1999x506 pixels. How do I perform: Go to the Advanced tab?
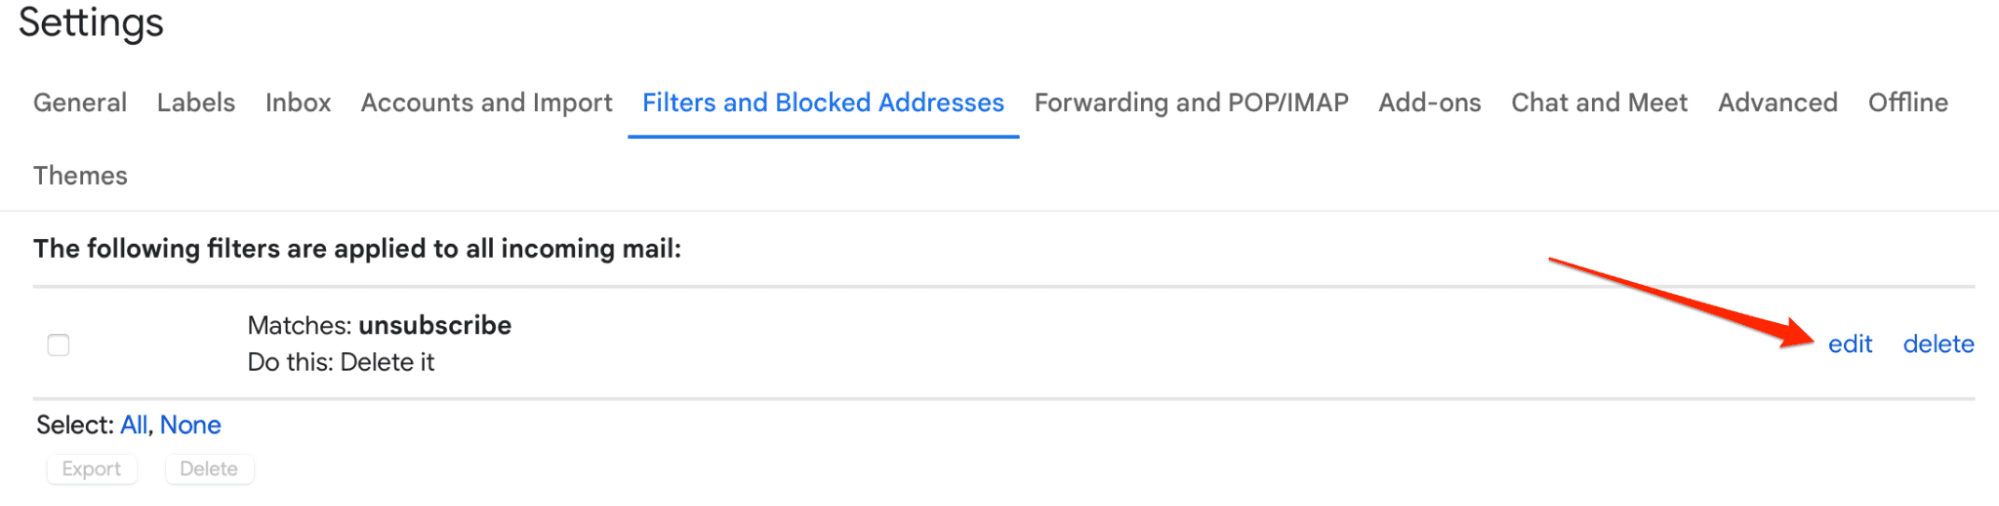[1777, 103]
